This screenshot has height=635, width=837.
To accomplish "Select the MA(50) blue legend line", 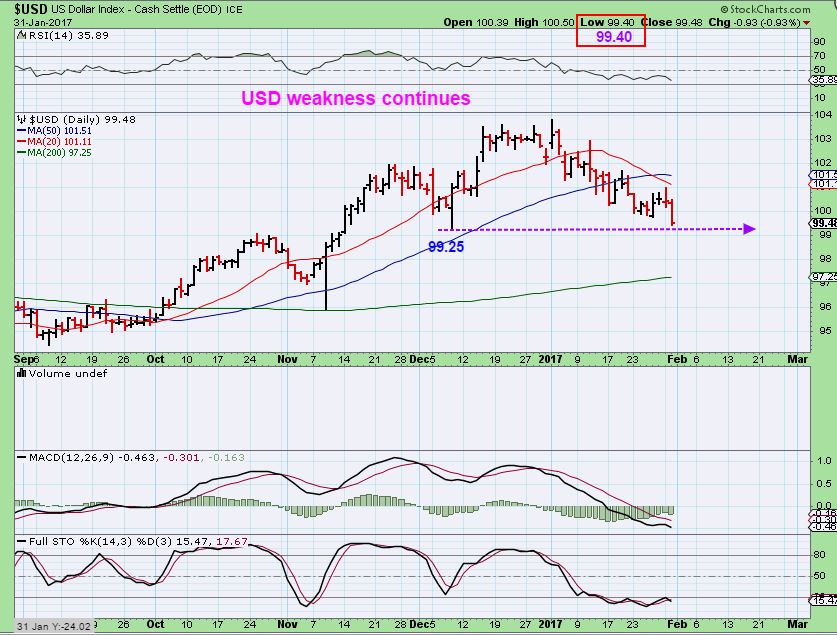I will [x=21, y=131].
